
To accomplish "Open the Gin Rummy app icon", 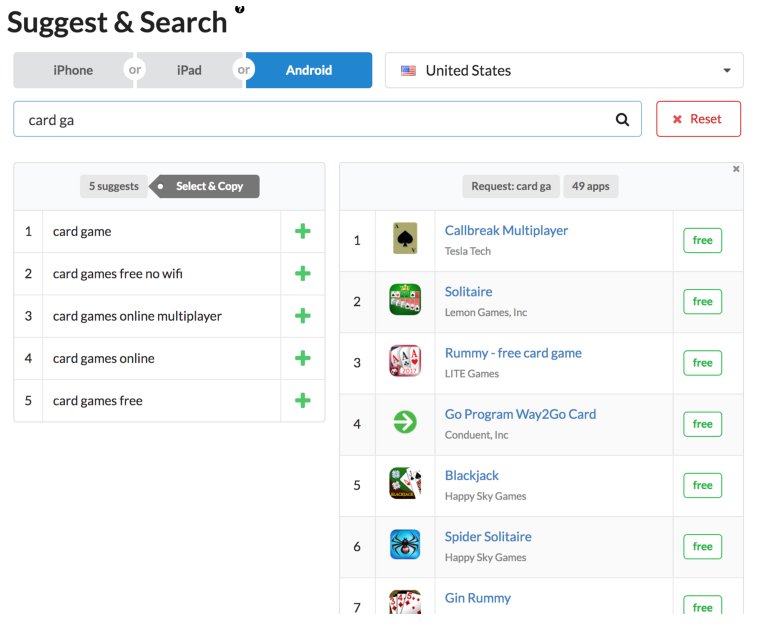I will coord(405,602).
